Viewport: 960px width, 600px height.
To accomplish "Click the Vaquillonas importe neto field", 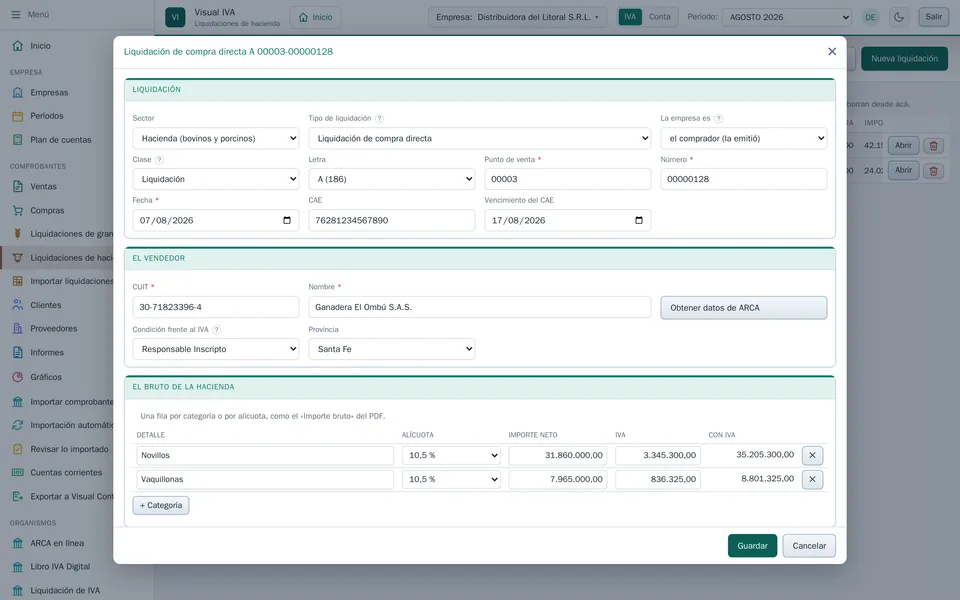I will (558, 479).
